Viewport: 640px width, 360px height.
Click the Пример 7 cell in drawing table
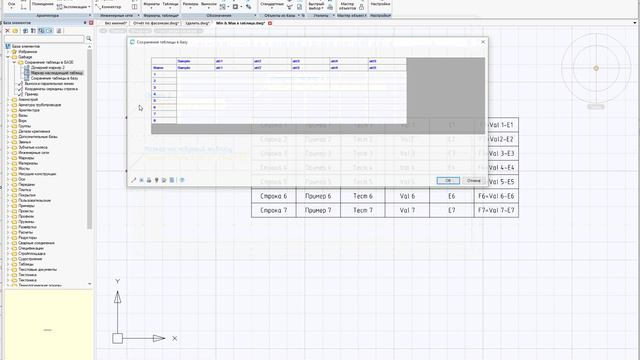pos(318,210)
